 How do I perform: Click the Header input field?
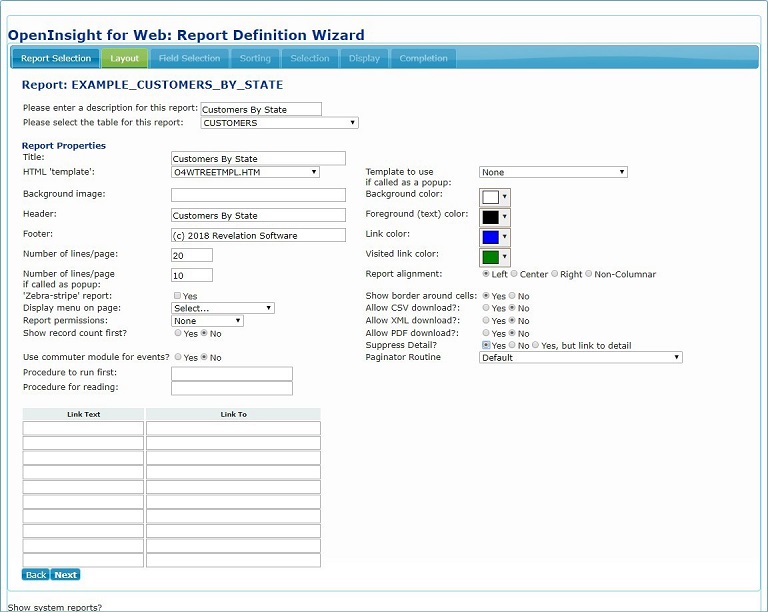pyautogui.click(x=258, y=215)
